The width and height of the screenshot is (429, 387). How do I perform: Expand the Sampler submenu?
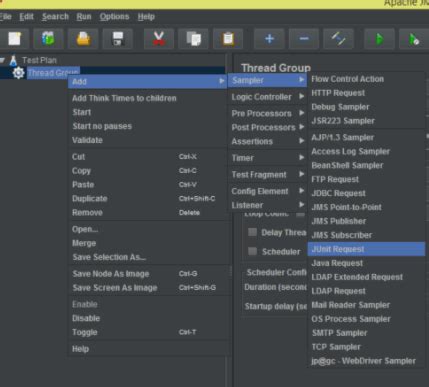[x=267, y=80]
